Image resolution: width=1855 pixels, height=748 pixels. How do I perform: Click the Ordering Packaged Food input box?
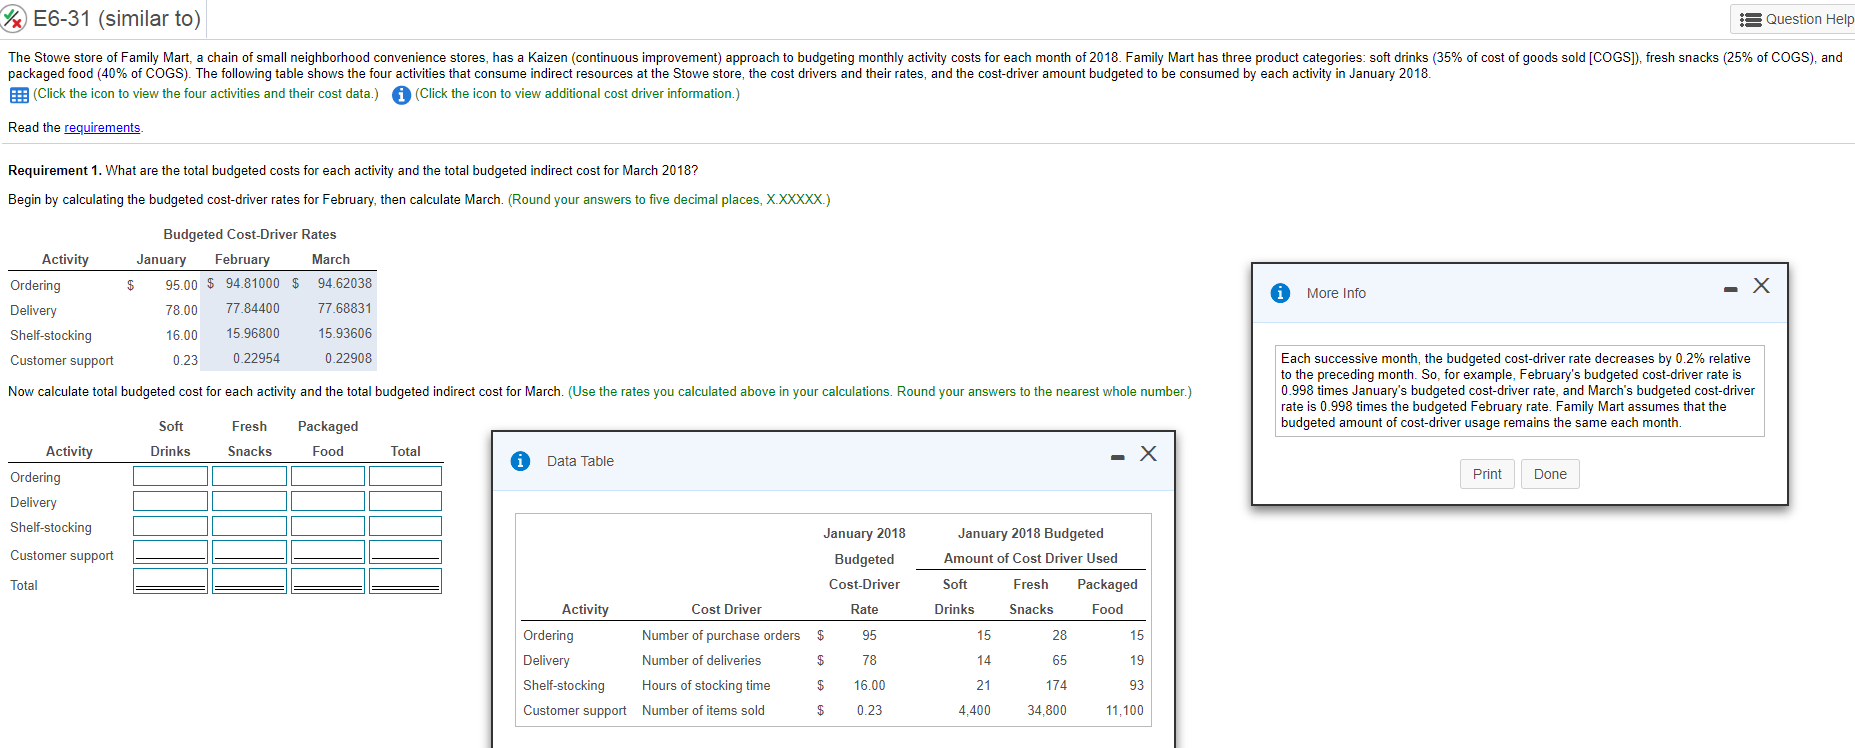[328, 476]
